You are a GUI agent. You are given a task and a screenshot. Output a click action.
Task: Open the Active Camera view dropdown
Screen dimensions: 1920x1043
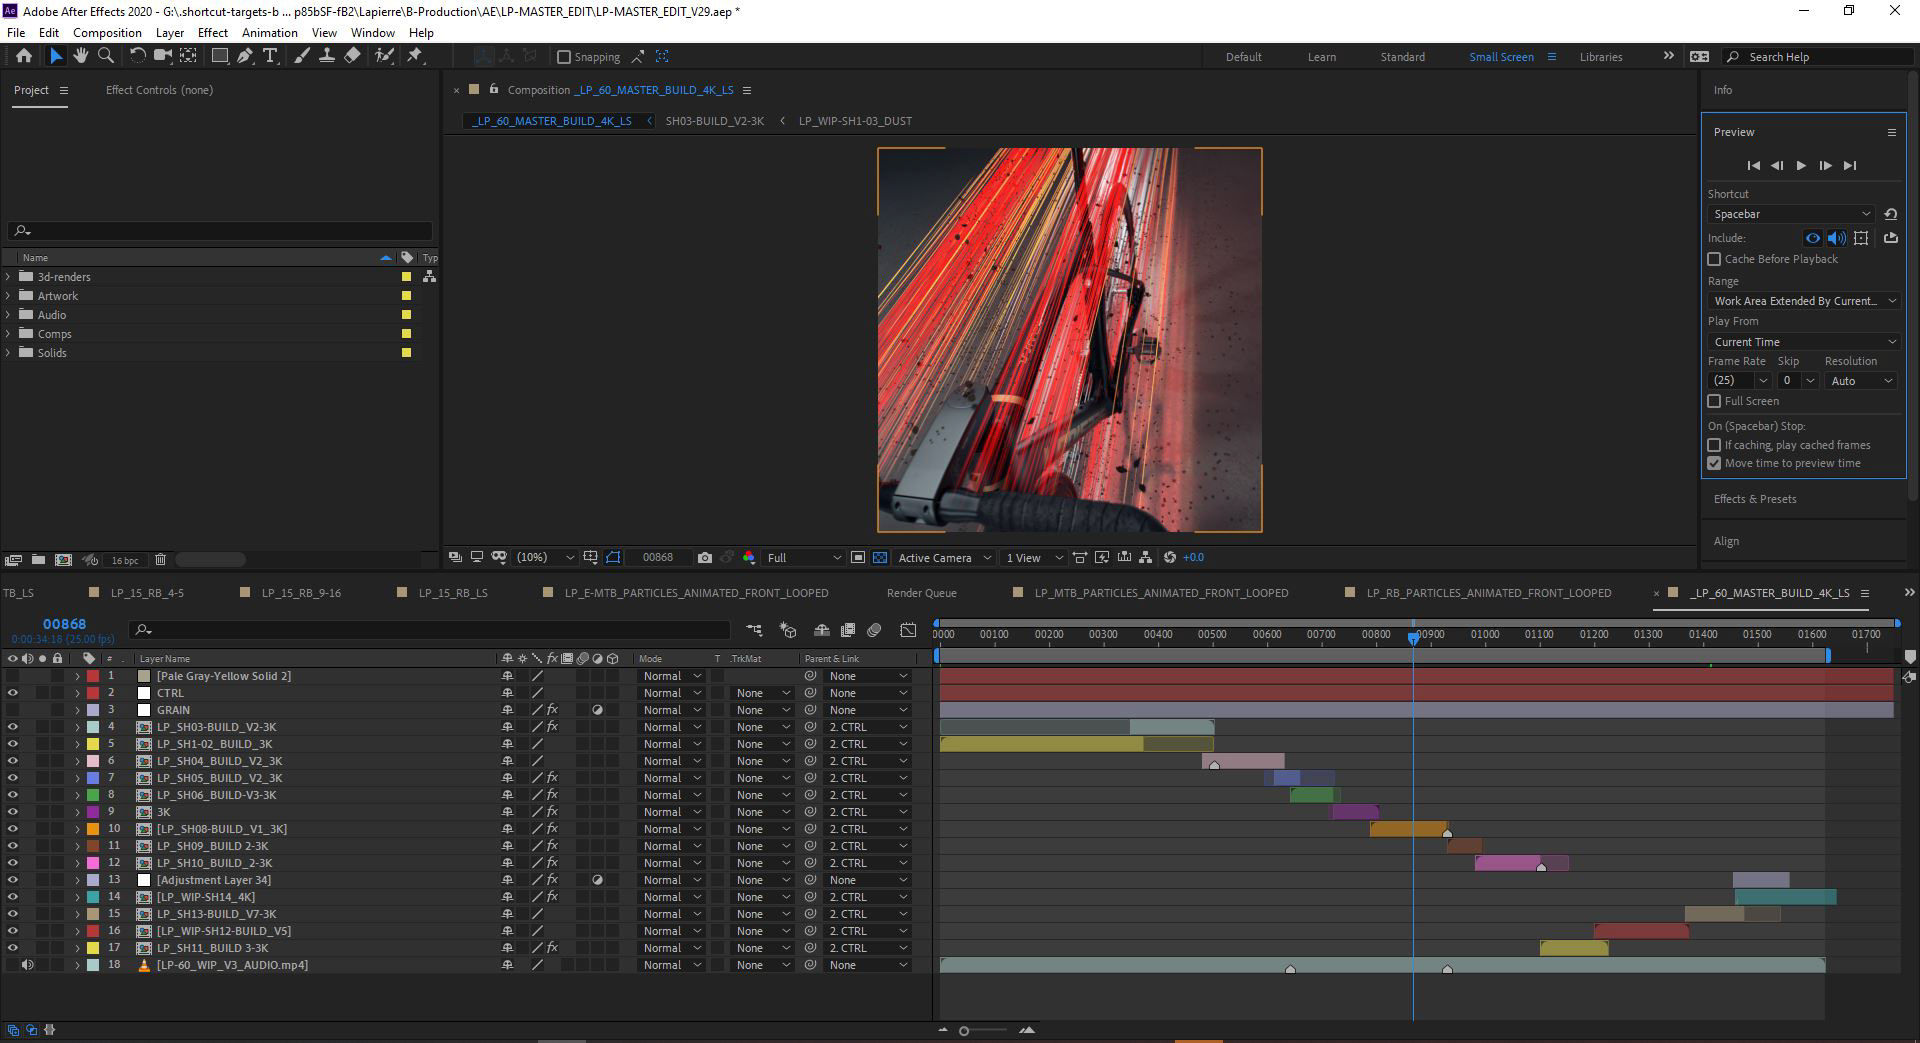tap(944, 558)
